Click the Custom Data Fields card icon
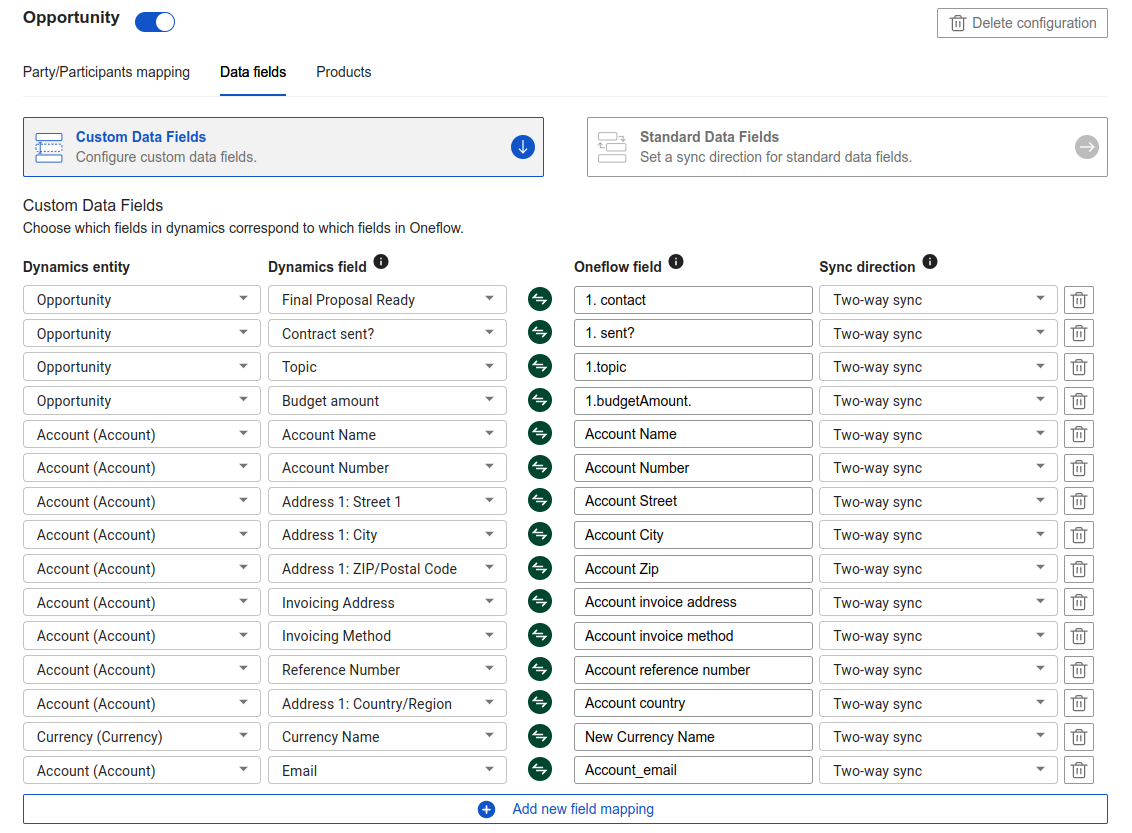 click(49, 147)
